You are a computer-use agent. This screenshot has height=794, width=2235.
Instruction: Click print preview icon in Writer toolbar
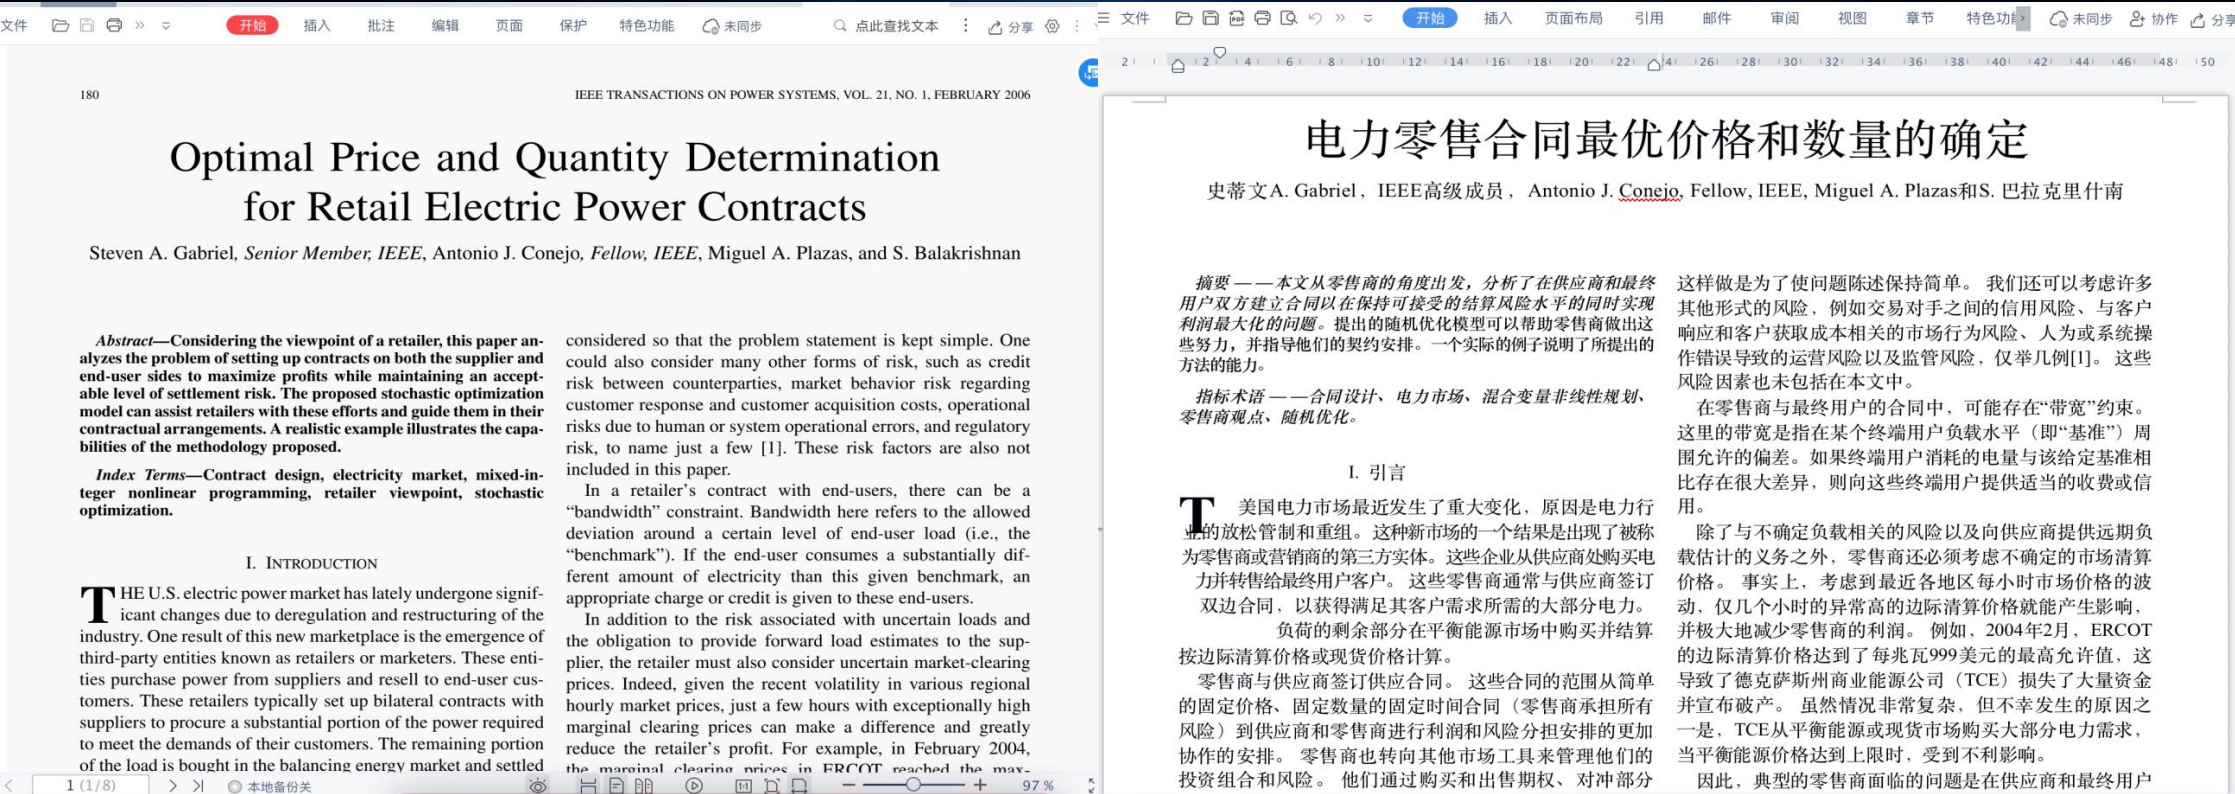click(x=1289, y=18)
